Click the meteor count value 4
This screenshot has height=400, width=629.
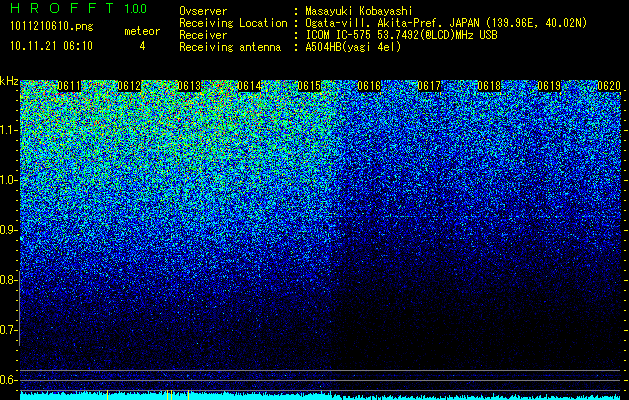point(142,46)
